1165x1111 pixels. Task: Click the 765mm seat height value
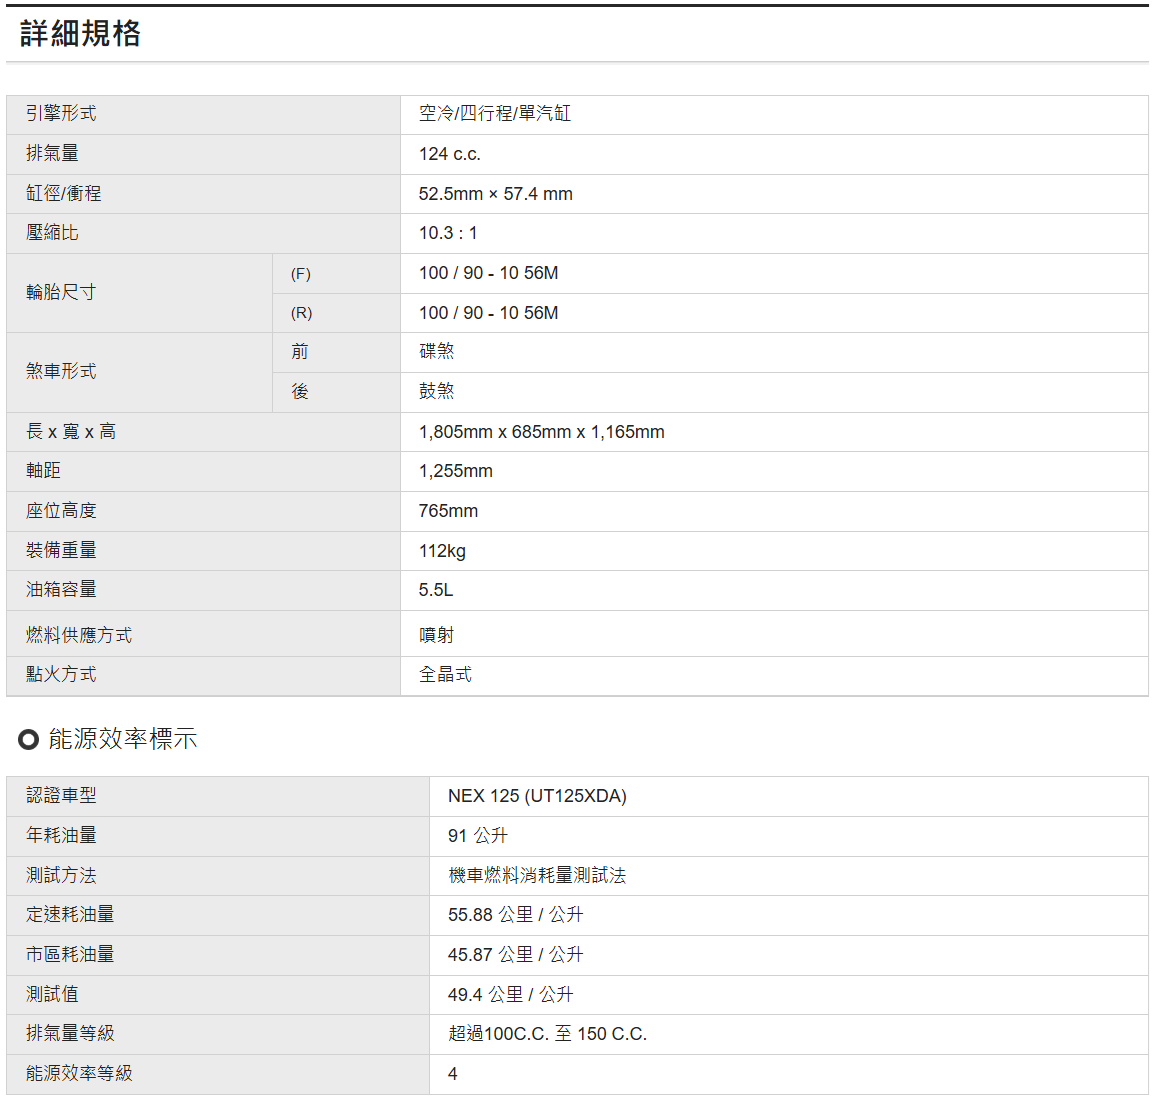tap(448, 511)
